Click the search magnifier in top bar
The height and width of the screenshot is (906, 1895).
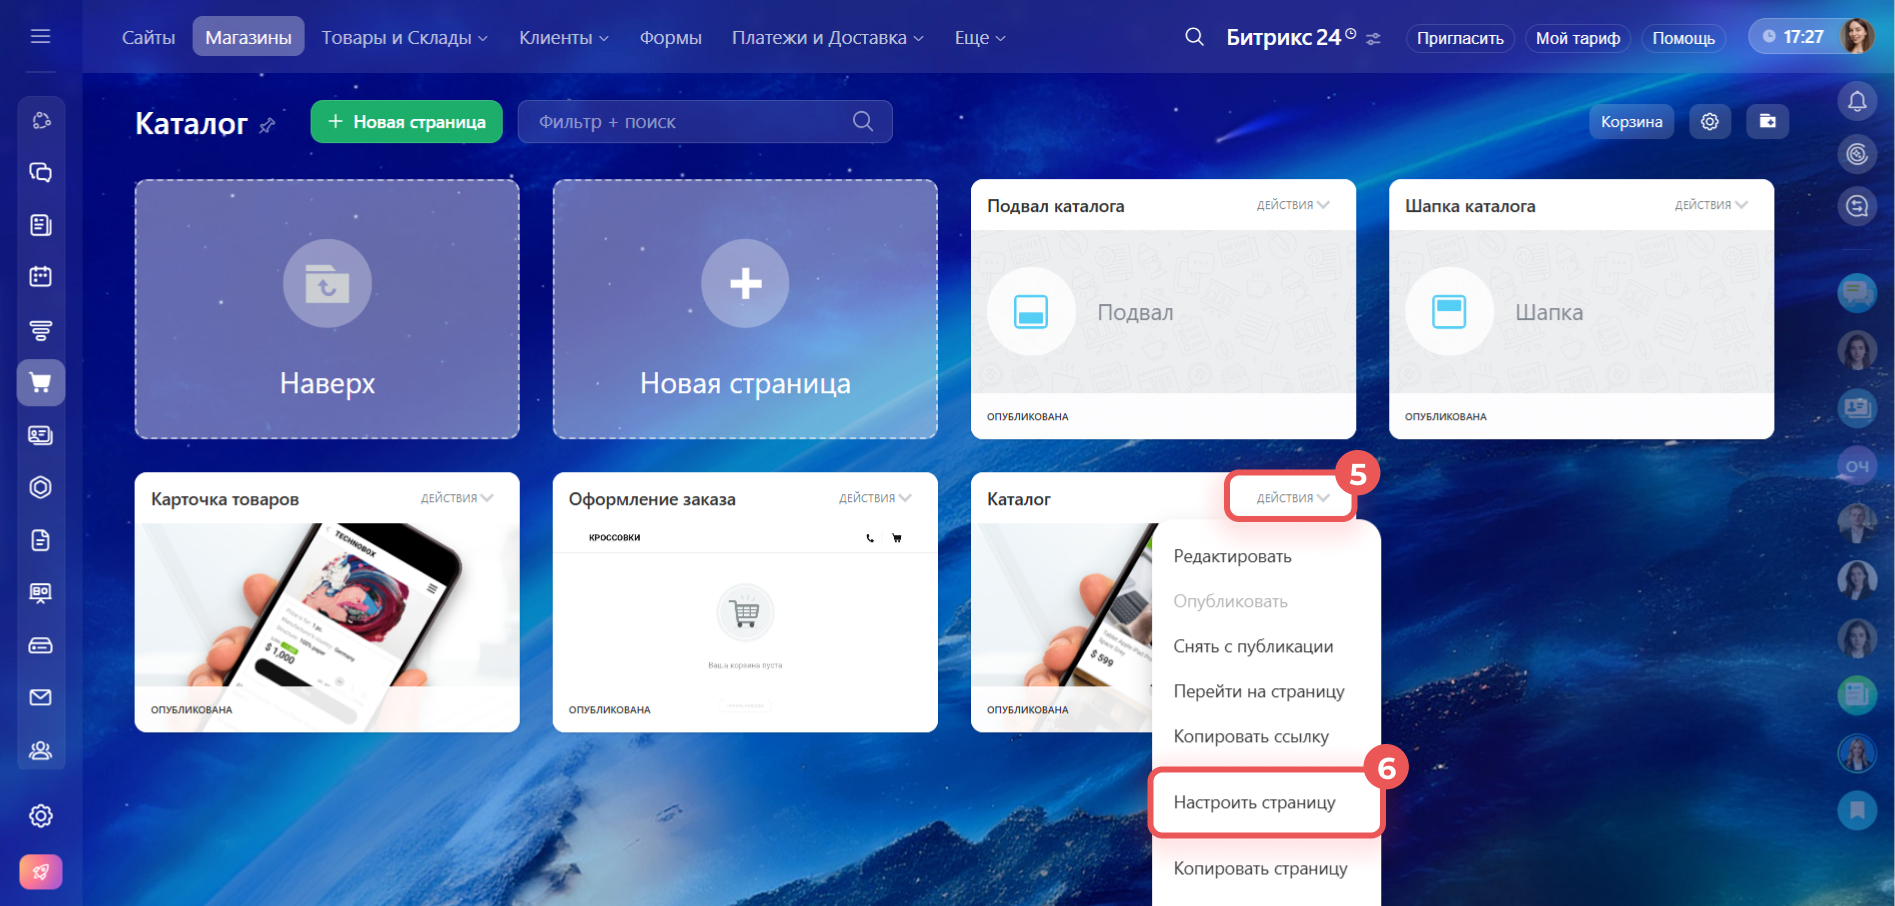tap(1194, 38)
